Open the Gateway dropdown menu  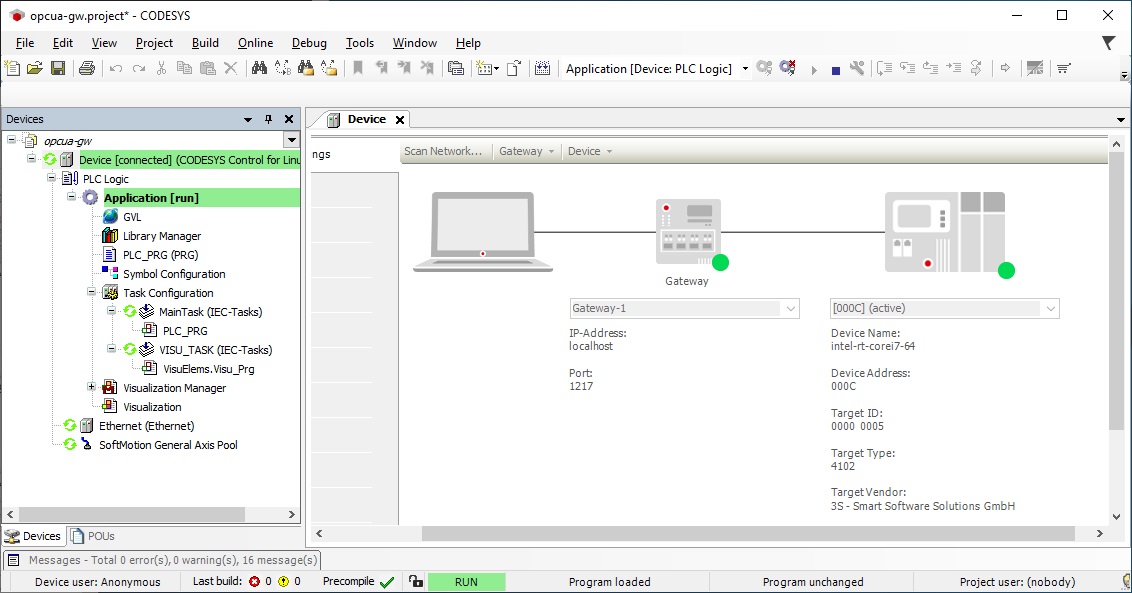click(526, 151)
